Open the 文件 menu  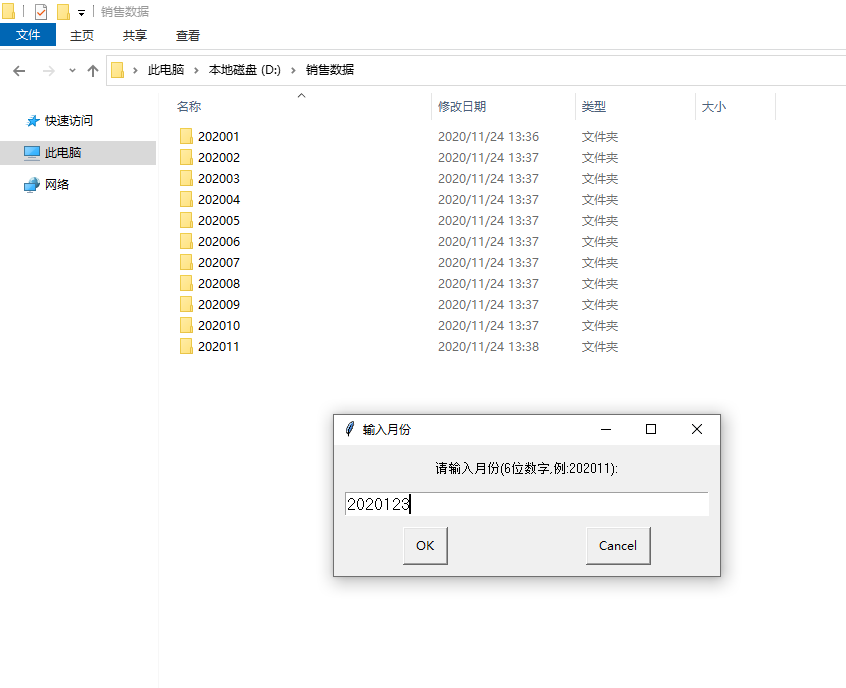pos(27,33)
